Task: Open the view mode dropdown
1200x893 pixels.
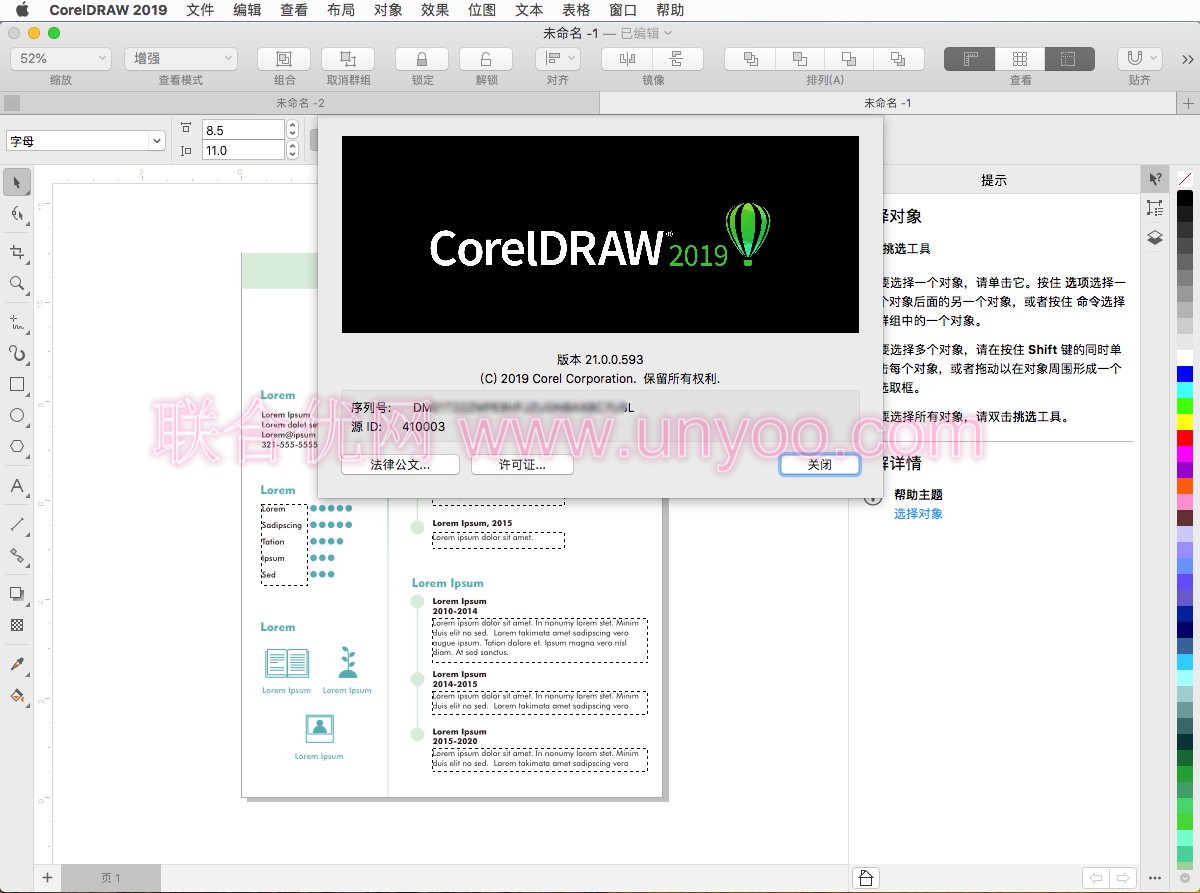Action: click(x=180, y=59)
